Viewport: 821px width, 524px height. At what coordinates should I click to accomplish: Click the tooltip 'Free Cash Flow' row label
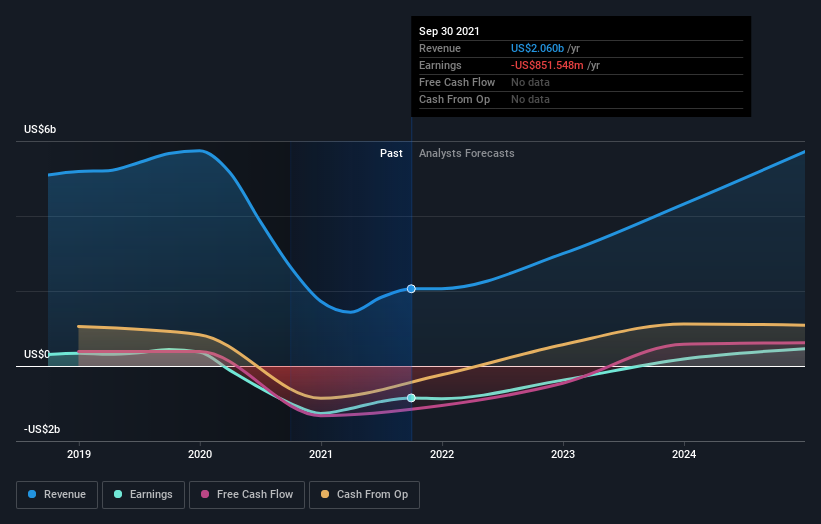pos(457,82)
